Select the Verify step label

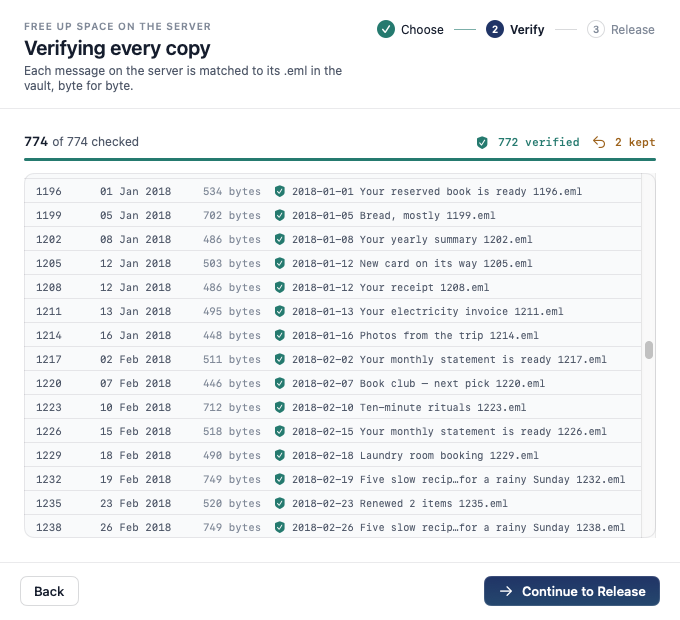pos(527,29)
